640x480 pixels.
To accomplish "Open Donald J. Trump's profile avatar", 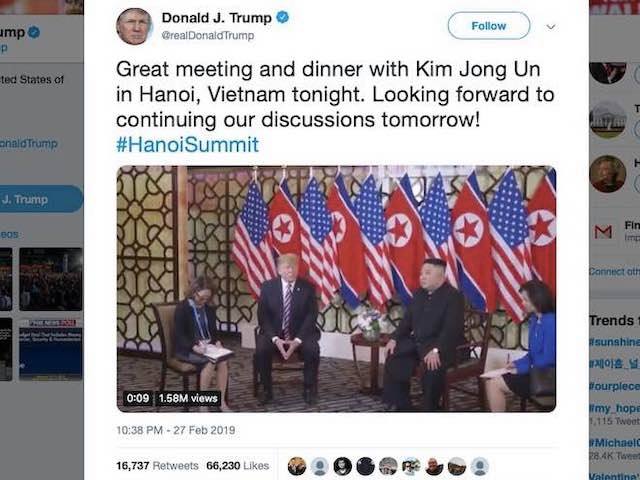I will (x=134, y=26).
